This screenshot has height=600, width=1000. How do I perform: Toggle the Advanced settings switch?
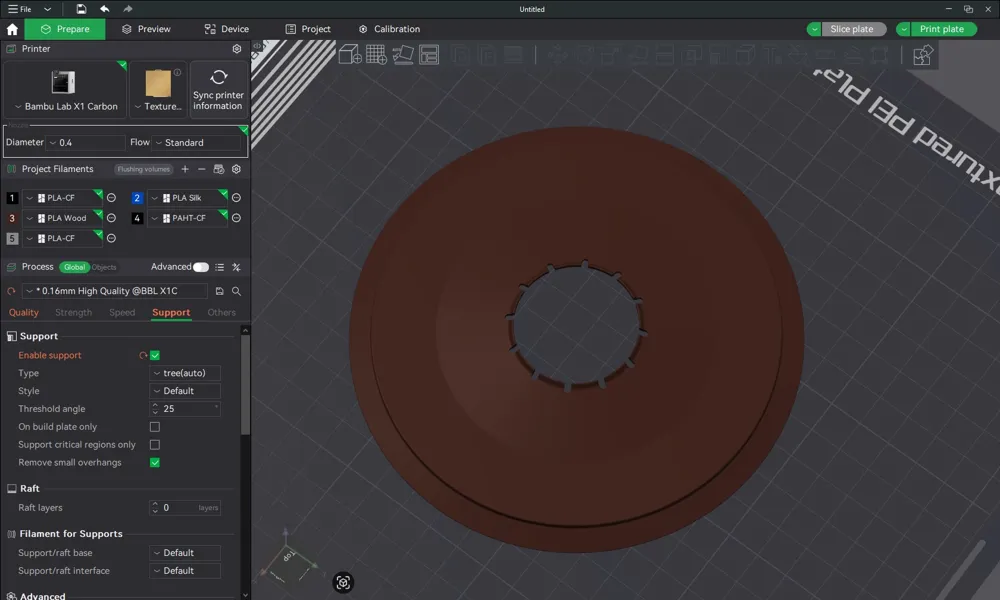click(x=201, y=267)
